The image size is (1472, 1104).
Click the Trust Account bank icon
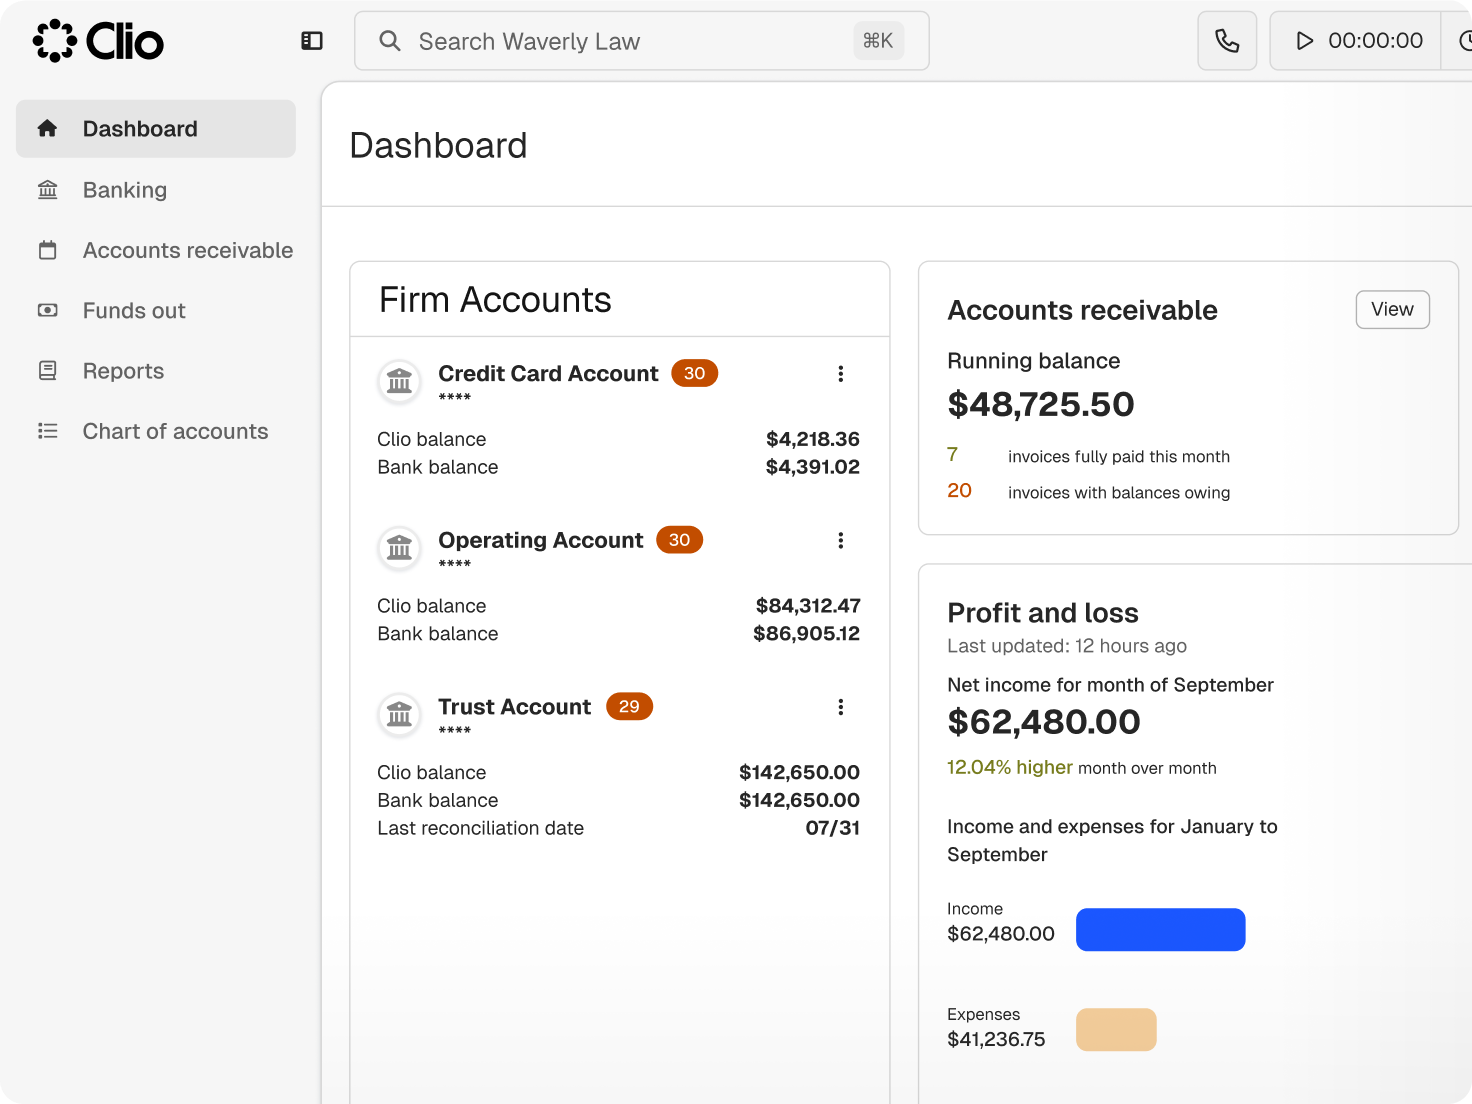pyautogui.click(x=399, y=715)
